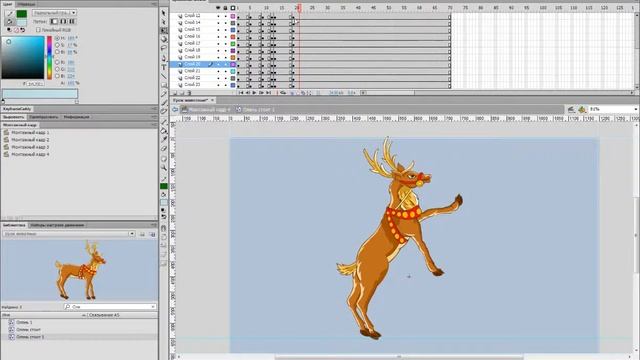Select the Line tool
The height and width of the screenshot is (360, 640).
click(x=164, y=76)
